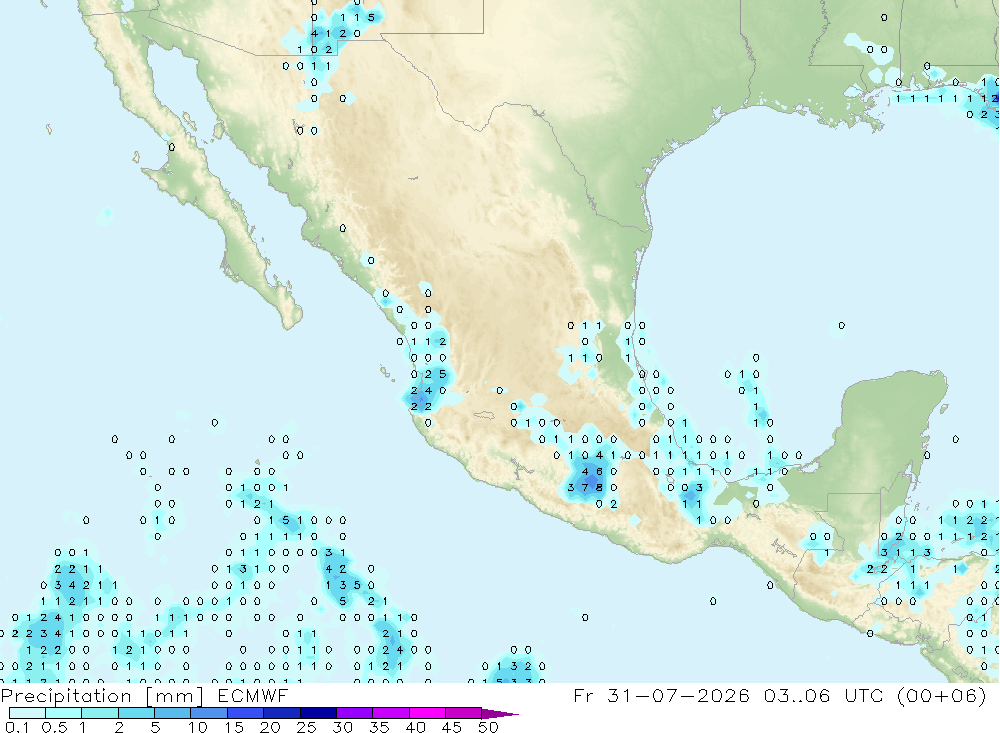Screen dimensions: 1000x733
Task: Click the 'ECMWF' model label
Action: (x=253, y=696)
